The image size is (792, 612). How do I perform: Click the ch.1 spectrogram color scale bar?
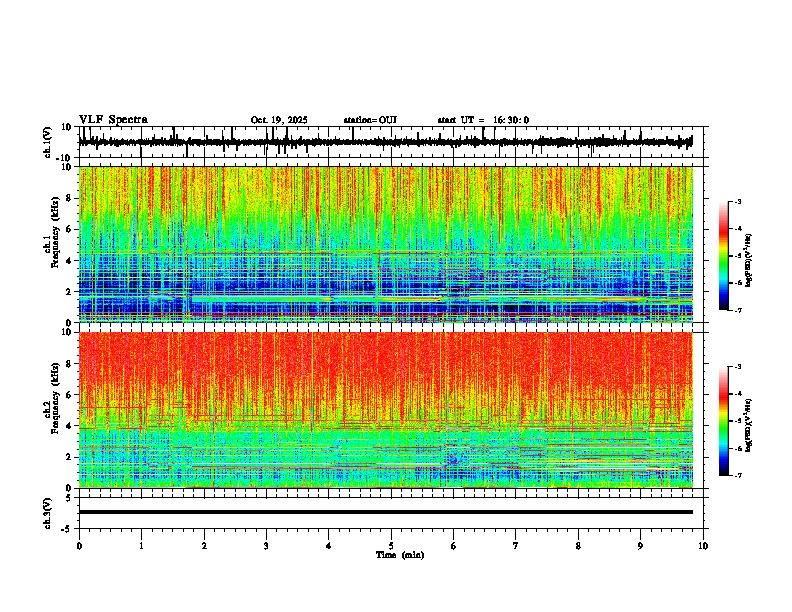point(724,256)
